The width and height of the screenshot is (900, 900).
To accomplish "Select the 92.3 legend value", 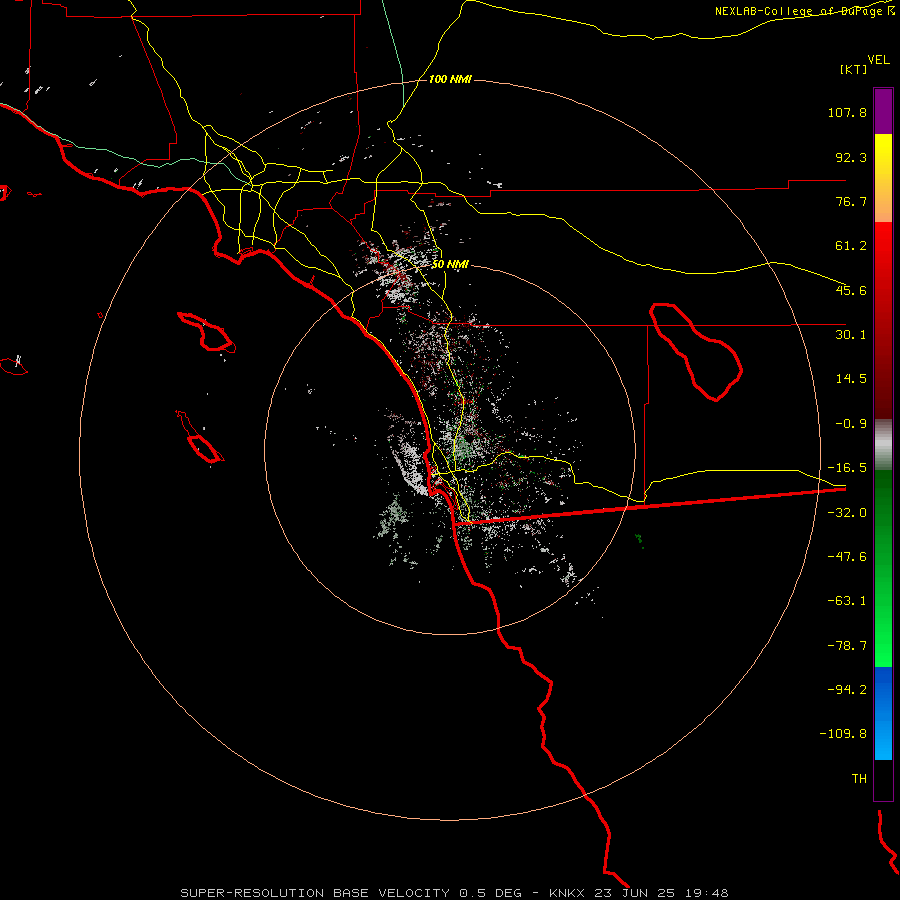I will tap(851, 157).
